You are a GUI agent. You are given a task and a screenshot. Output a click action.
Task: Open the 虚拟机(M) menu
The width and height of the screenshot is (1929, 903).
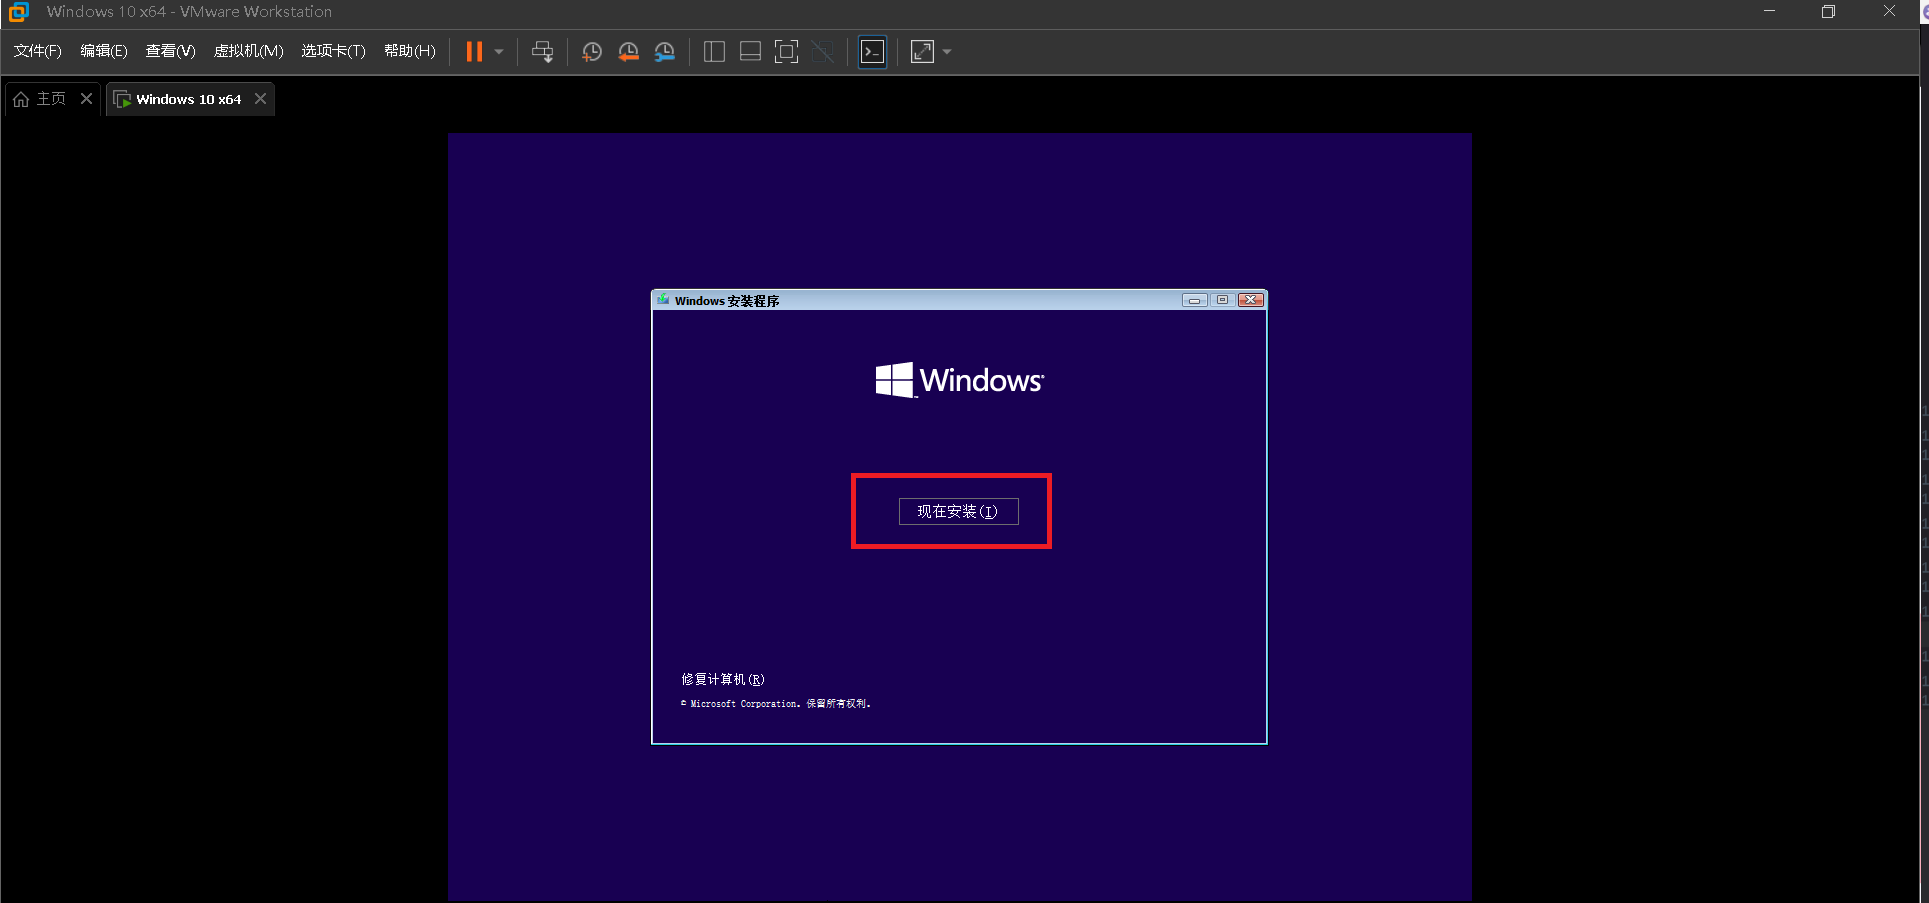(x=249, y=51)
